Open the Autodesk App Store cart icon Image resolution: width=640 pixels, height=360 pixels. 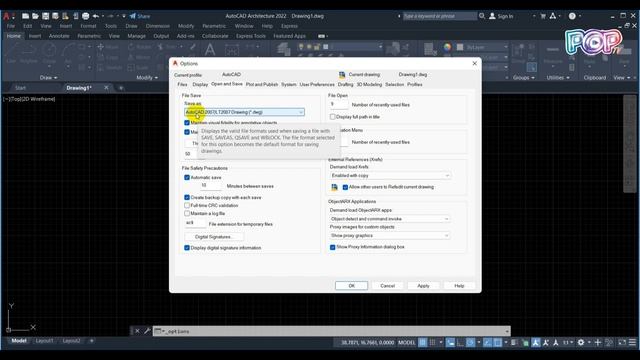(x=543, y=16)
